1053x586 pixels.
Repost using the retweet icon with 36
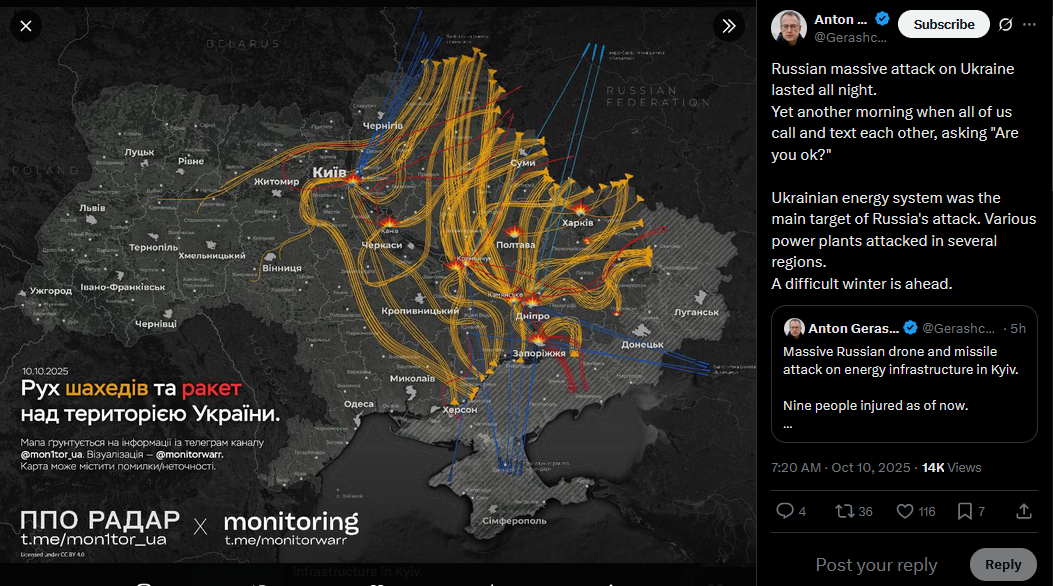(x=854, y=511)
